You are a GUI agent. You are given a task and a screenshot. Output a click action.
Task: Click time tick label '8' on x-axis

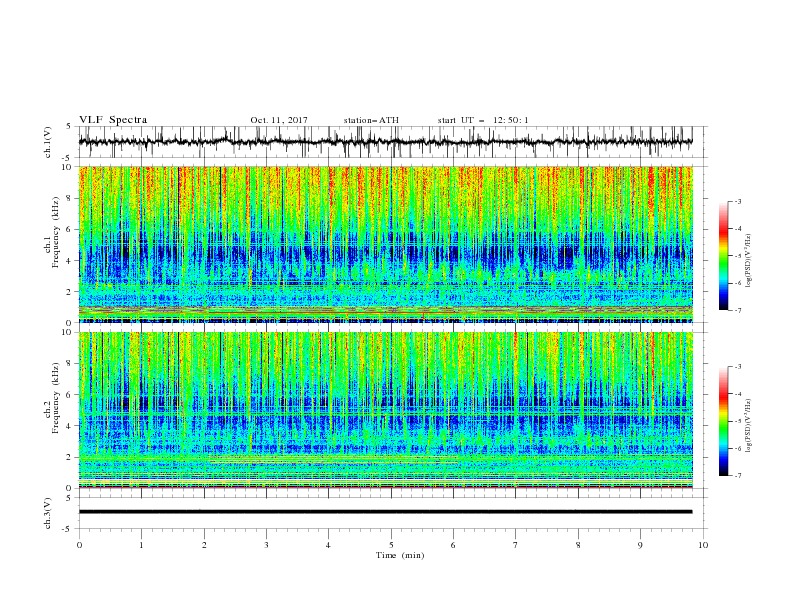click(578, 545)
